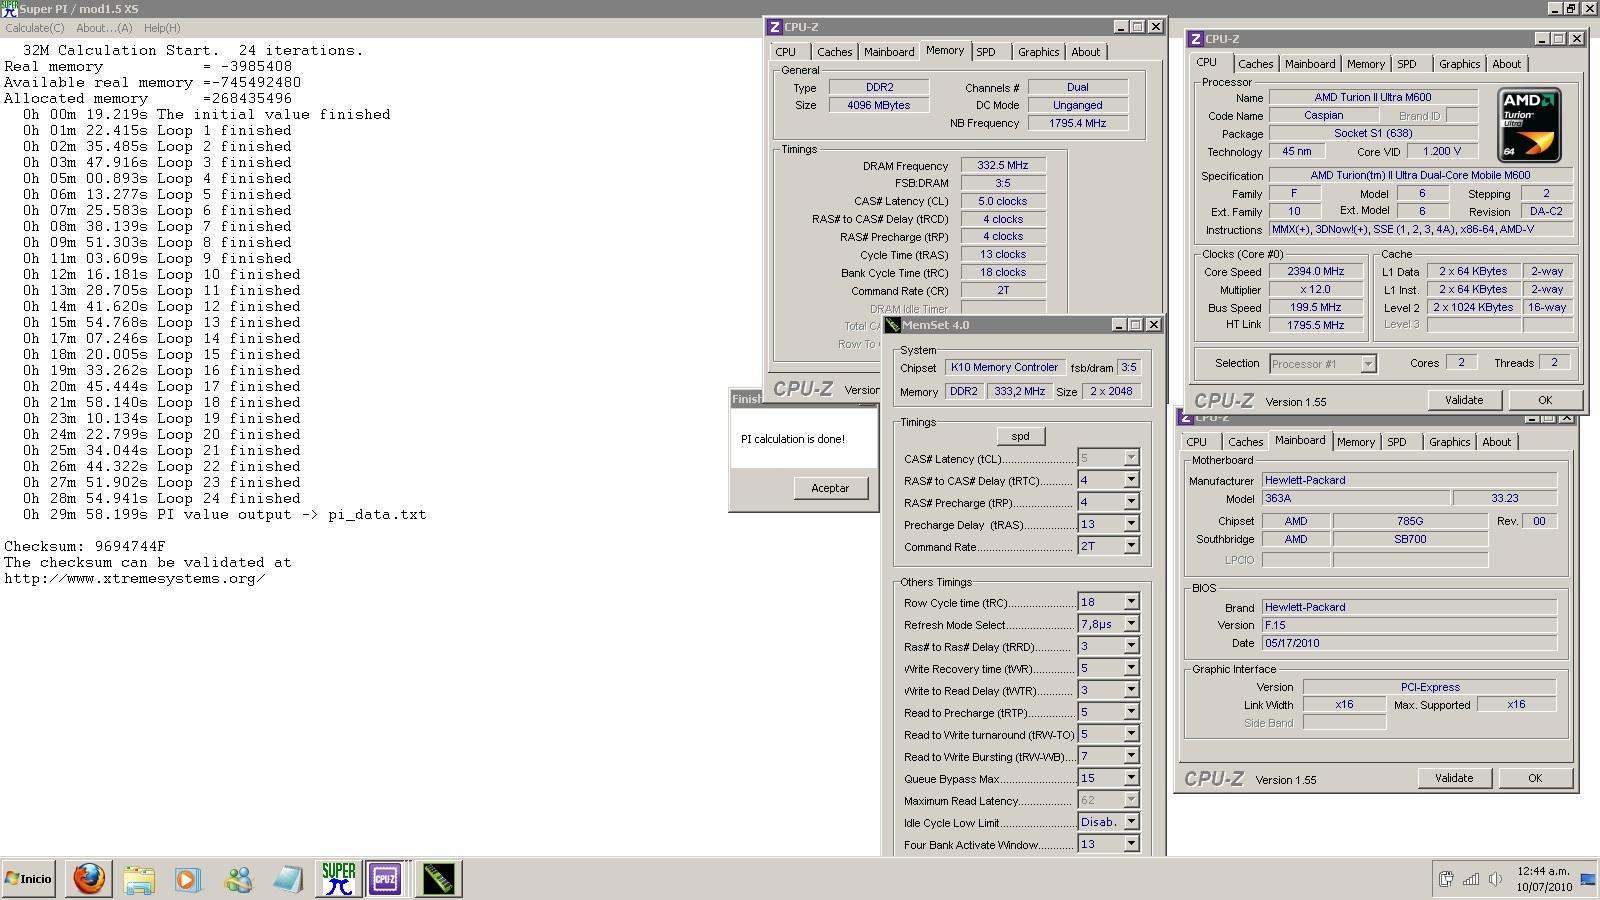Open the Calculate(C) menu in Super PI
1600x900 pixels.
pyautogui.click(x=35, y=28)
